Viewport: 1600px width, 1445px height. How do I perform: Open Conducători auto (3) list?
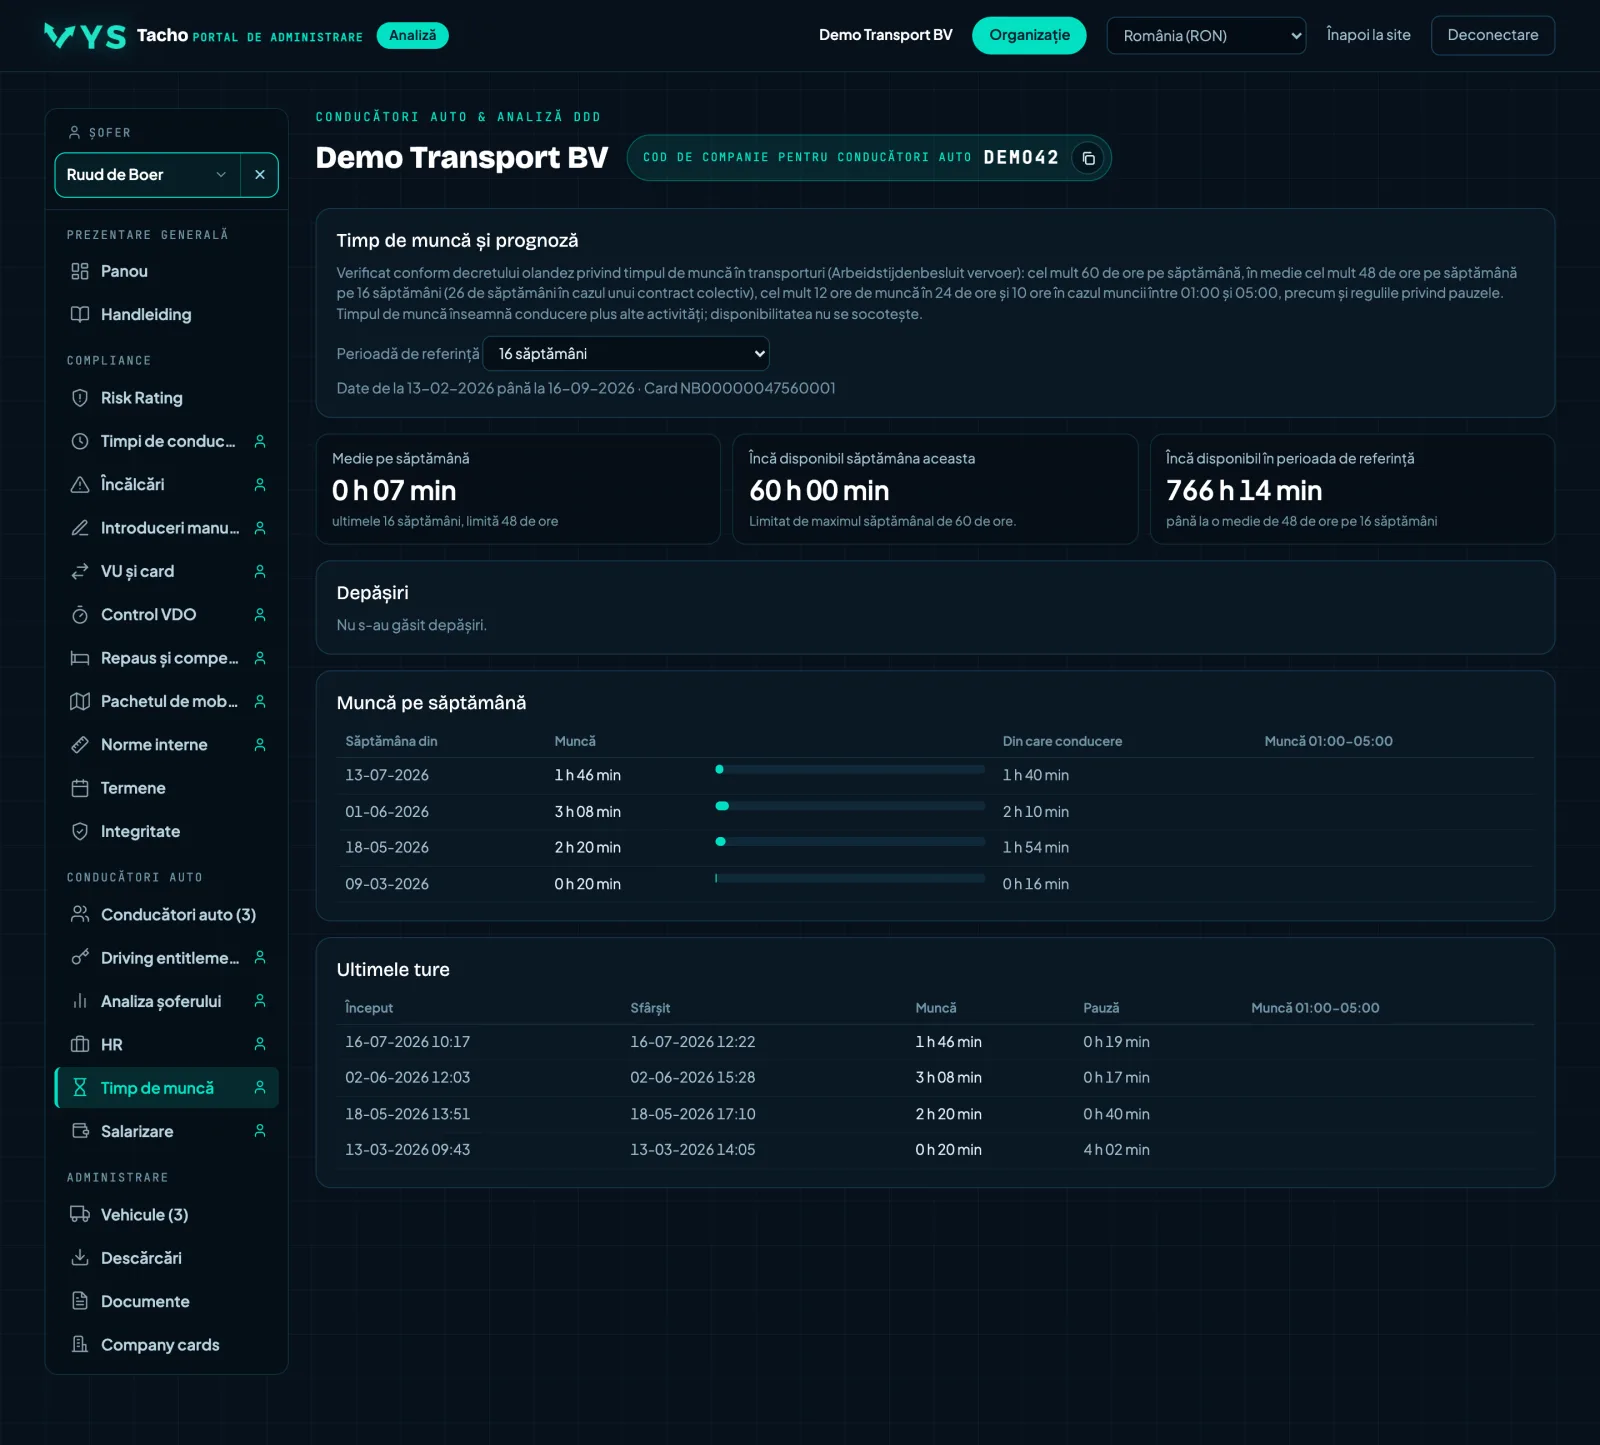[166, 915]
